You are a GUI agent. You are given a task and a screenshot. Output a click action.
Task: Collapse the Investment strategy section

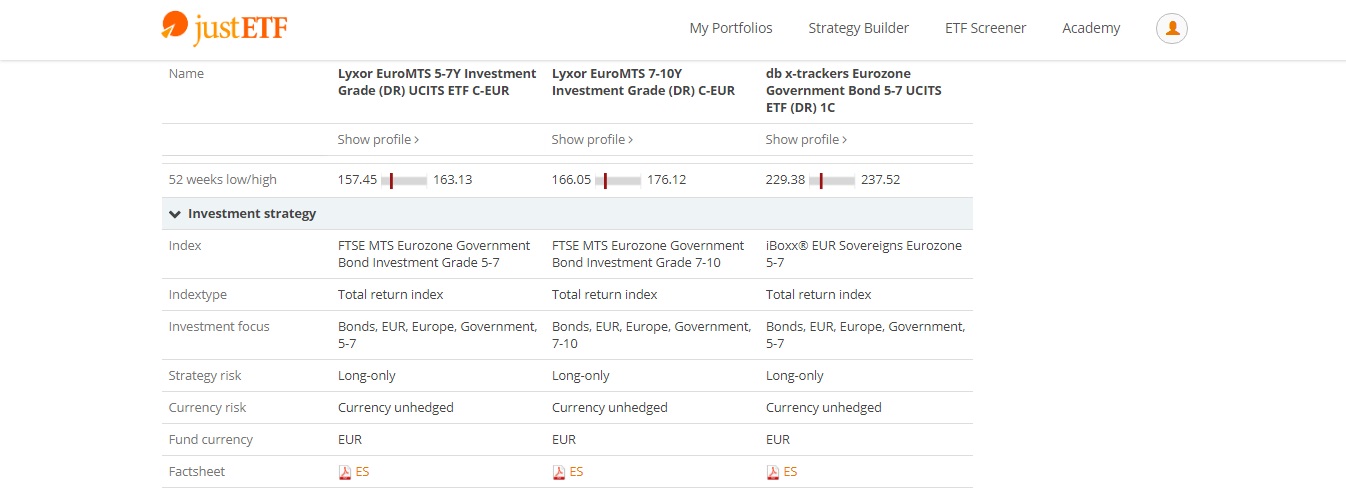pyautogui.click(x=176, y=214)
